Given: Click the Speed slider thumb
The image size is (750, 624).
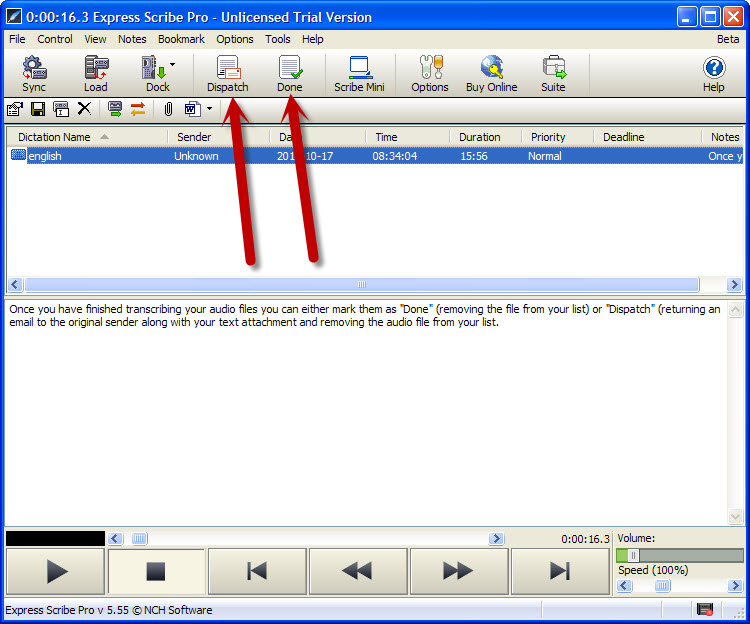Looking at the screenshot, I should pyautogui.click(x=662, y=586).
